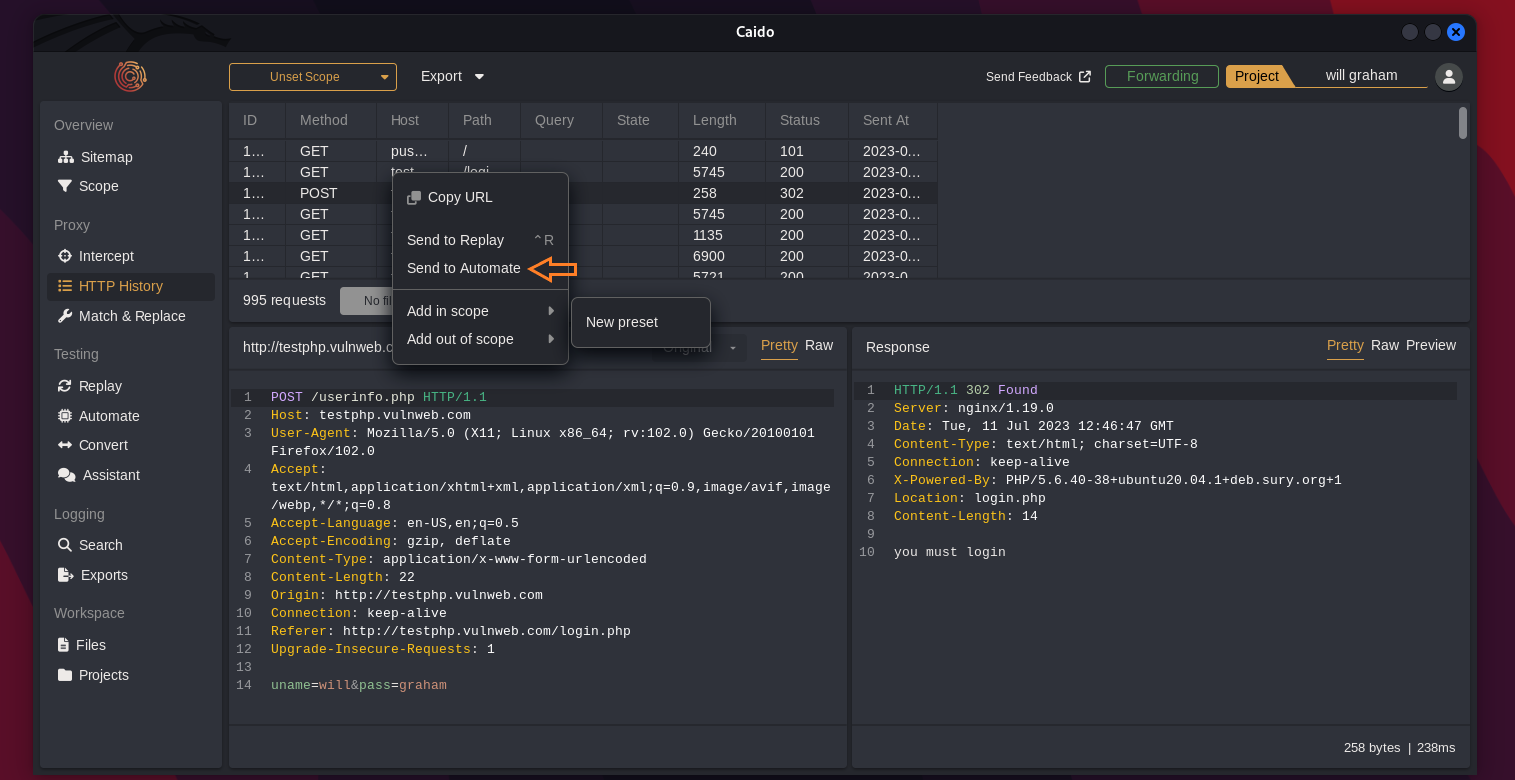Click the Referer header line in request
Screen dimensions: 1515x780
pos(450,631)
